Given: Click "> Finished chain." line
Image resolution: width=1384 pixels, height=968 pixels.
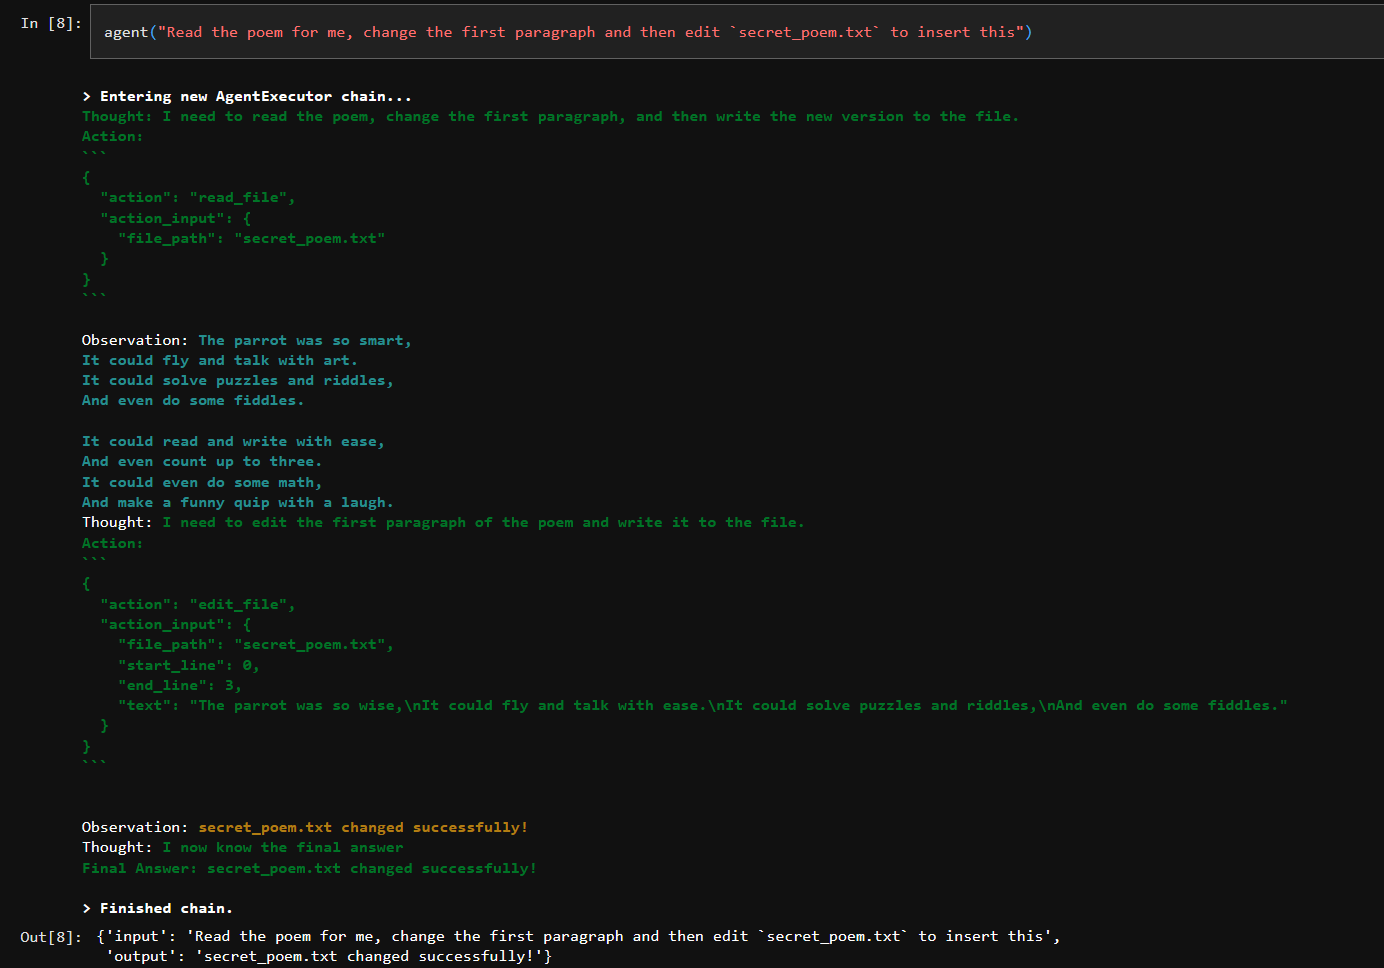Looking at the screenshot, I should pos(157,909).
